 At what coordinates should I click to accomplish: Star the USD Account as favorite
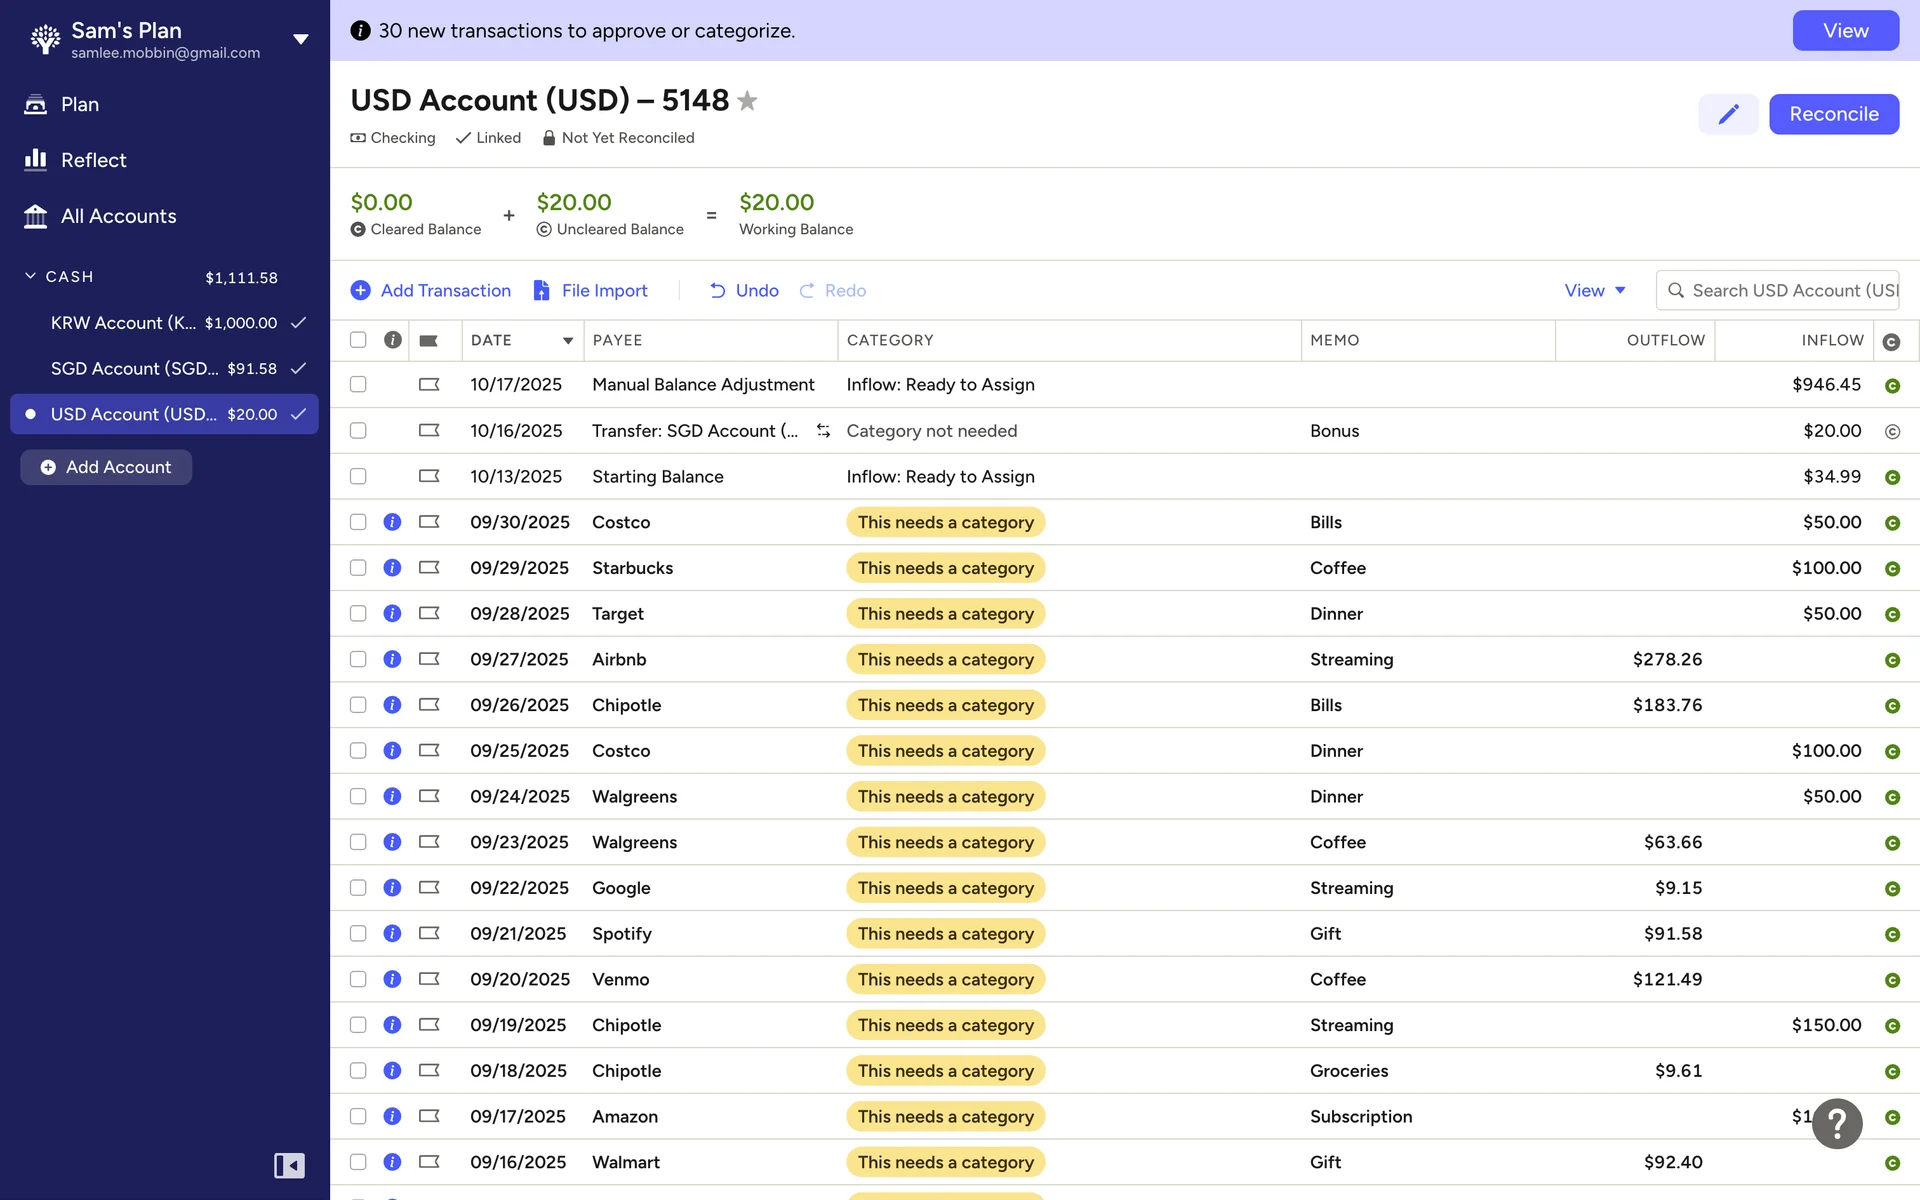tap(747, 101)
